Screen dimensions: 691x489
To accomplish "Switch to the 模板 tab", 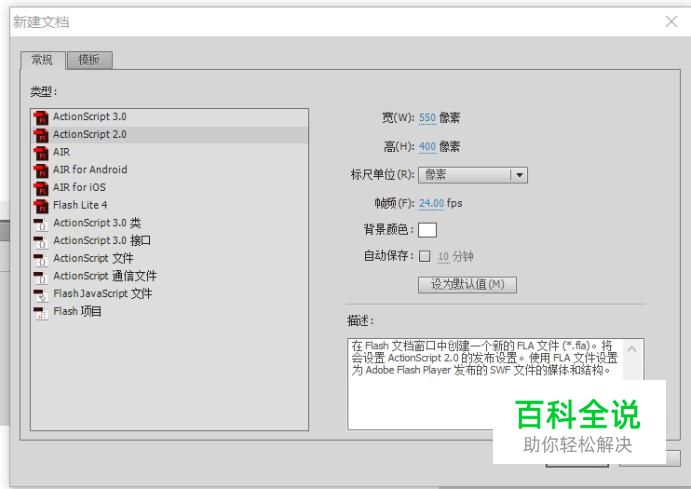I will pyautogui.click(x=89, y=60).
